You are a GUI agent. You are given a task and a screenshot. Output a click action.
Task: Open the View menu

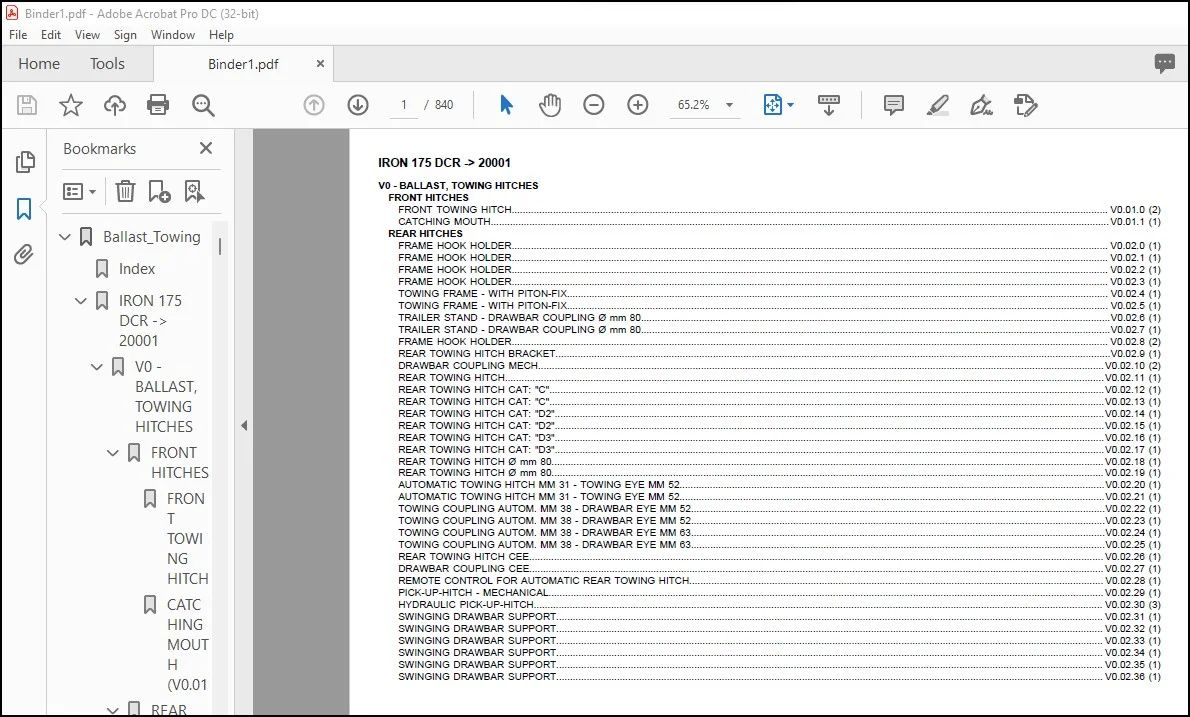click(x=87, y=35)
